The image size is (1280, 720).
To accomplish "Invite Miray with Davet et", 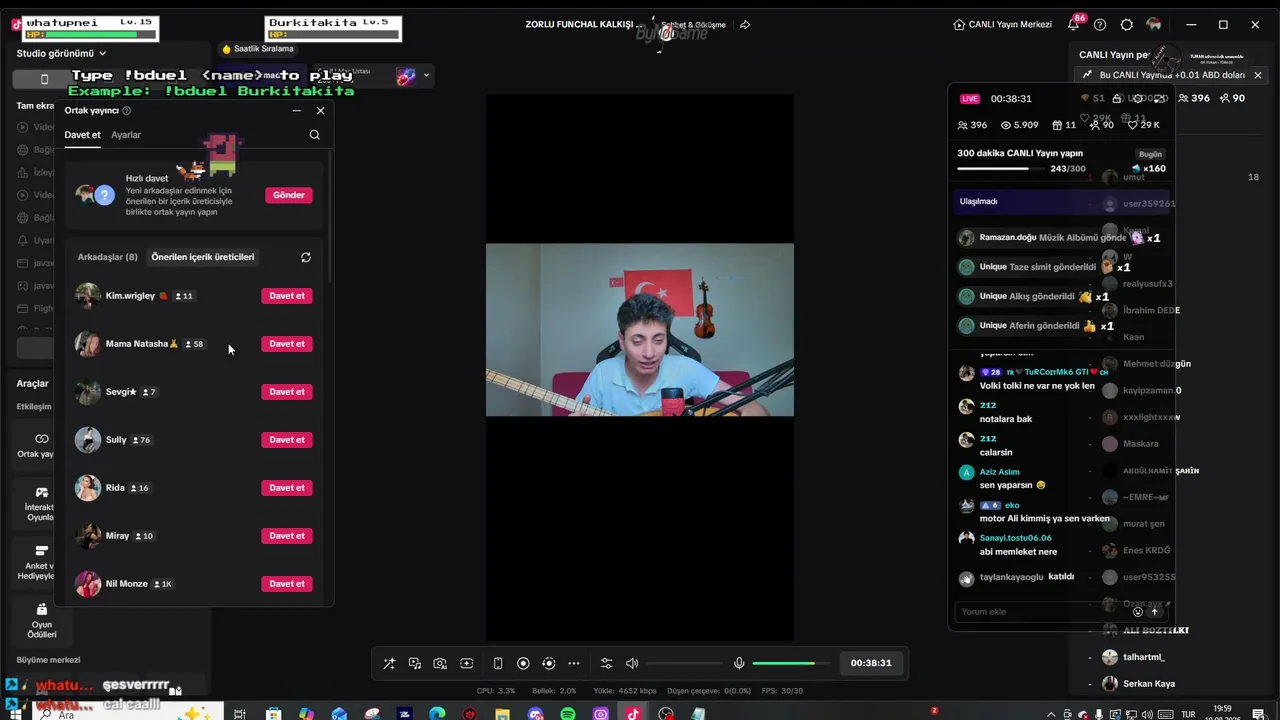I will pos(287,536).
